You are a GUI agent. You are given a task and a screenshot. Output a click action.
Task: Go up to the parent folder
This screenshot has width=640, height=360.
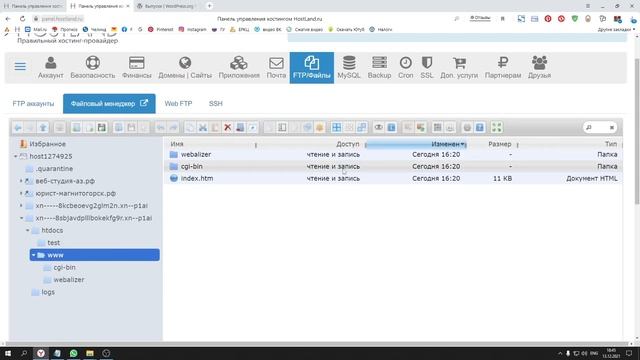click(43, 128)
